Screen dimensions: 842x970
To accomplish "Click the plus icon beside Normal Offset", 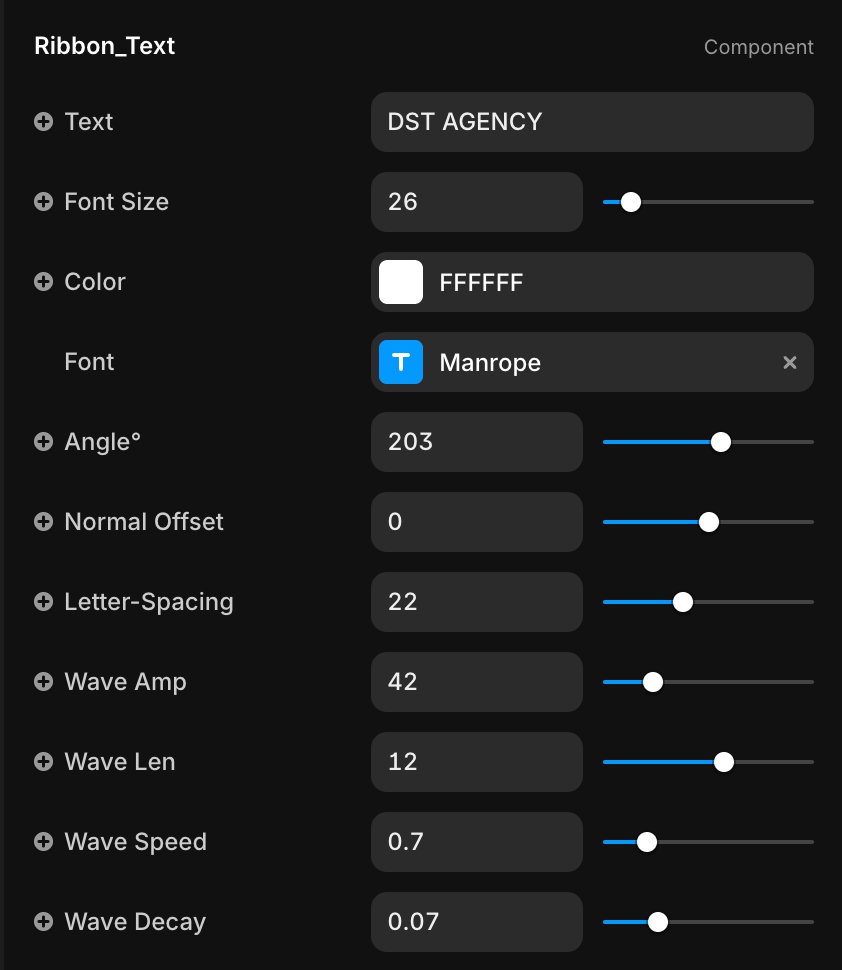I will pos(43,521).
